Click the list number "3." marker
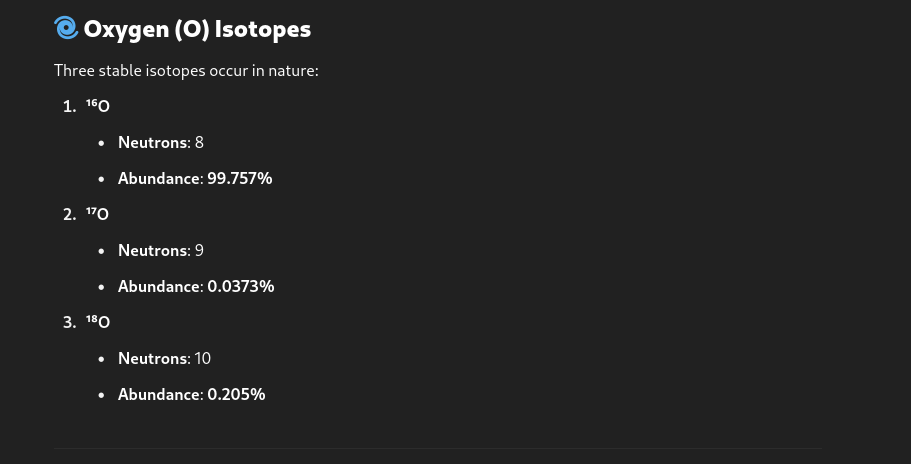Viewport: 911px width, 464px height. click(69, 323)
